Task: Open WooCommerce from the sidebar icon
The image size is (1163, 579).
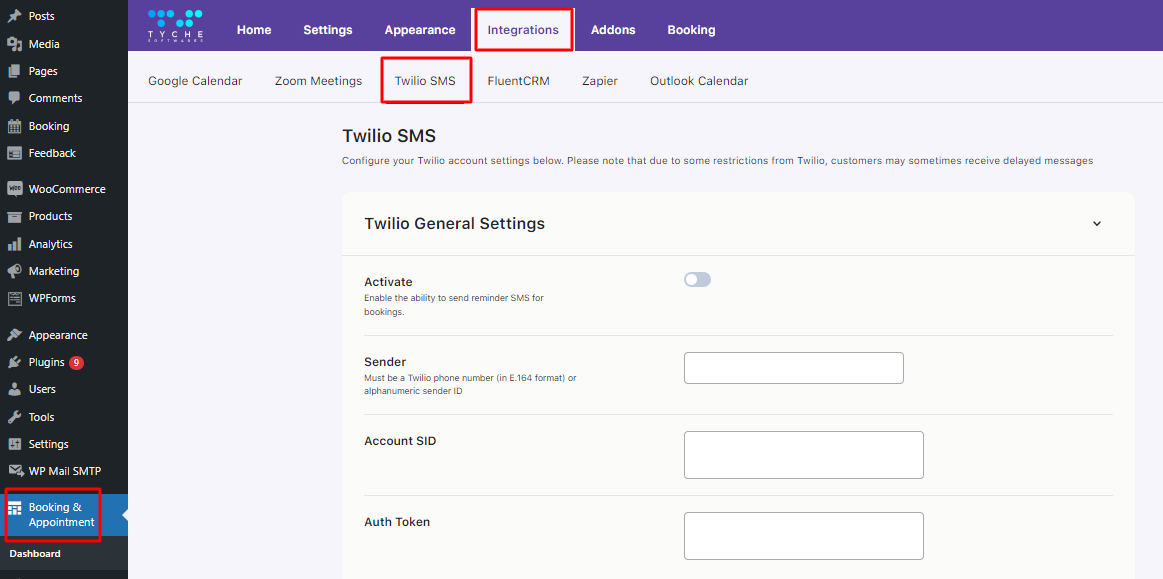Action: pos(15,188)
